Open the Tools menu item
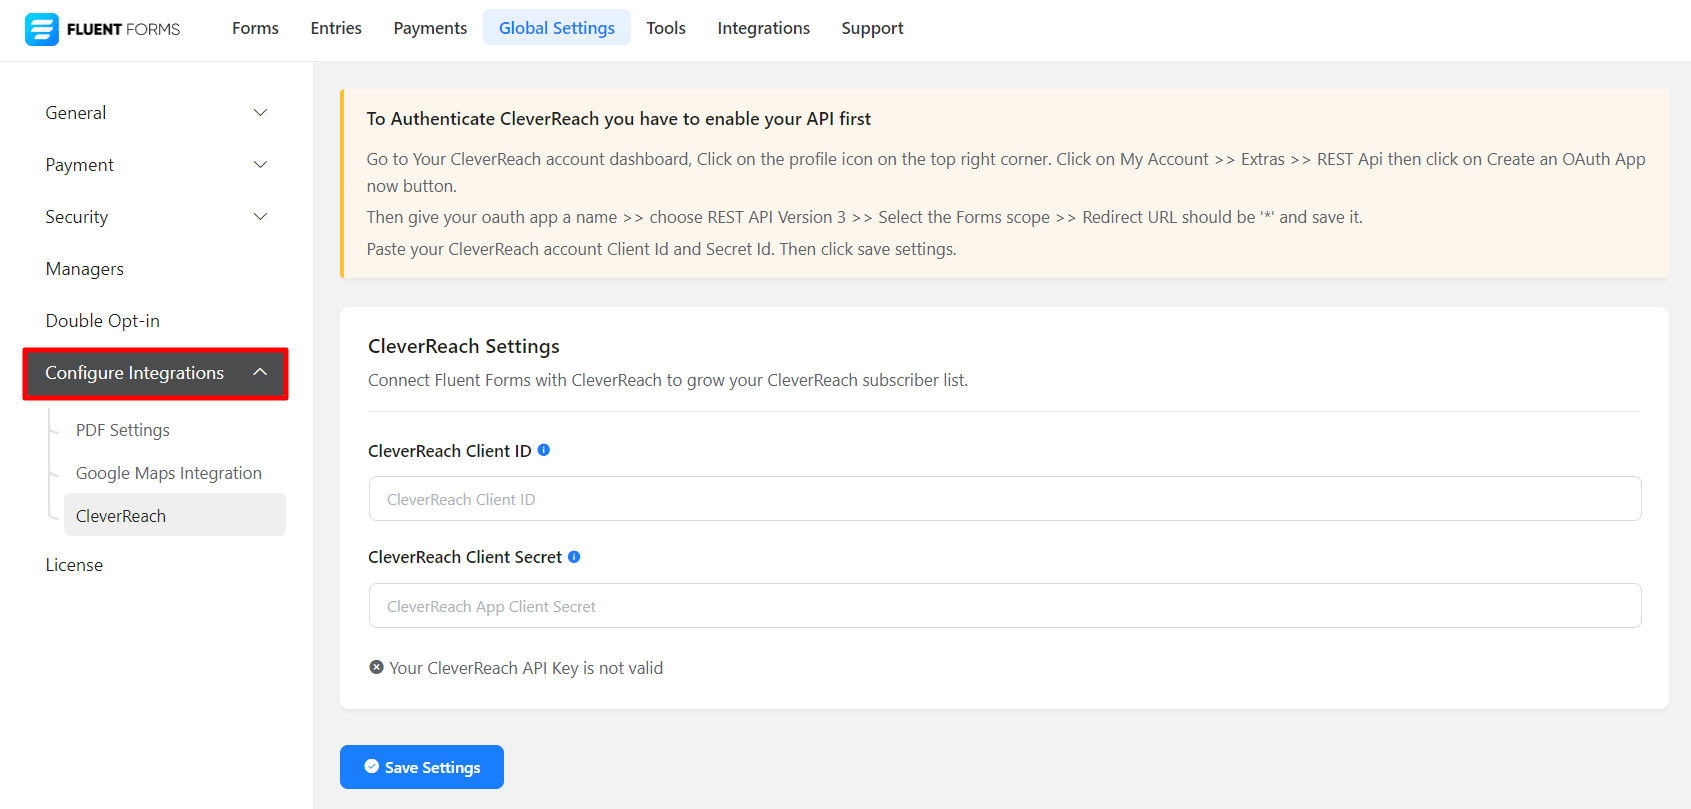Viewport: 1691px width, 809px height. pos(666,28)
